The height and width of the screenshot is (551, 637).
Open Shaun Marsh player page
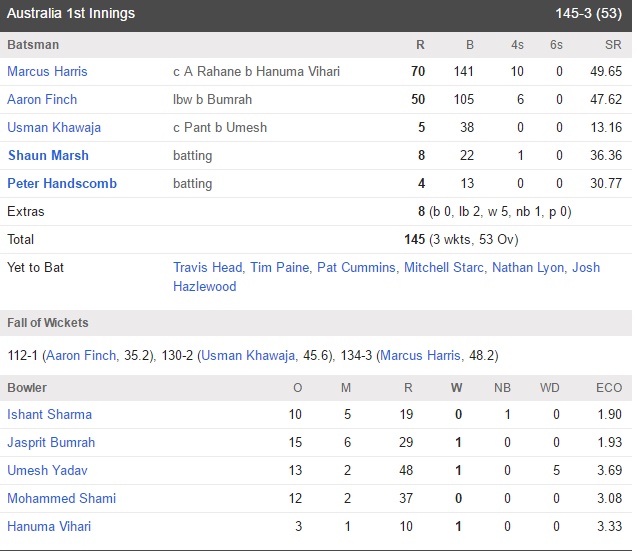click(48, 156)
